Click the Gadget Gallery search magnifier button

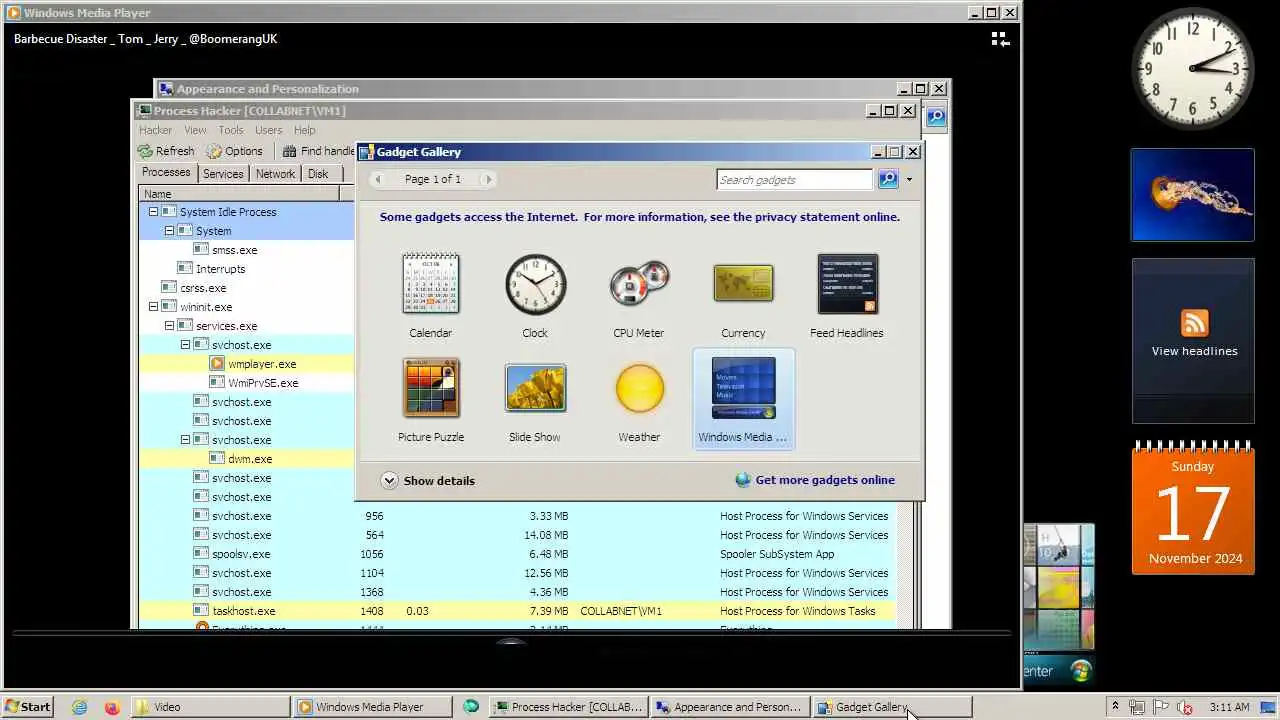(x=888, y=179)
